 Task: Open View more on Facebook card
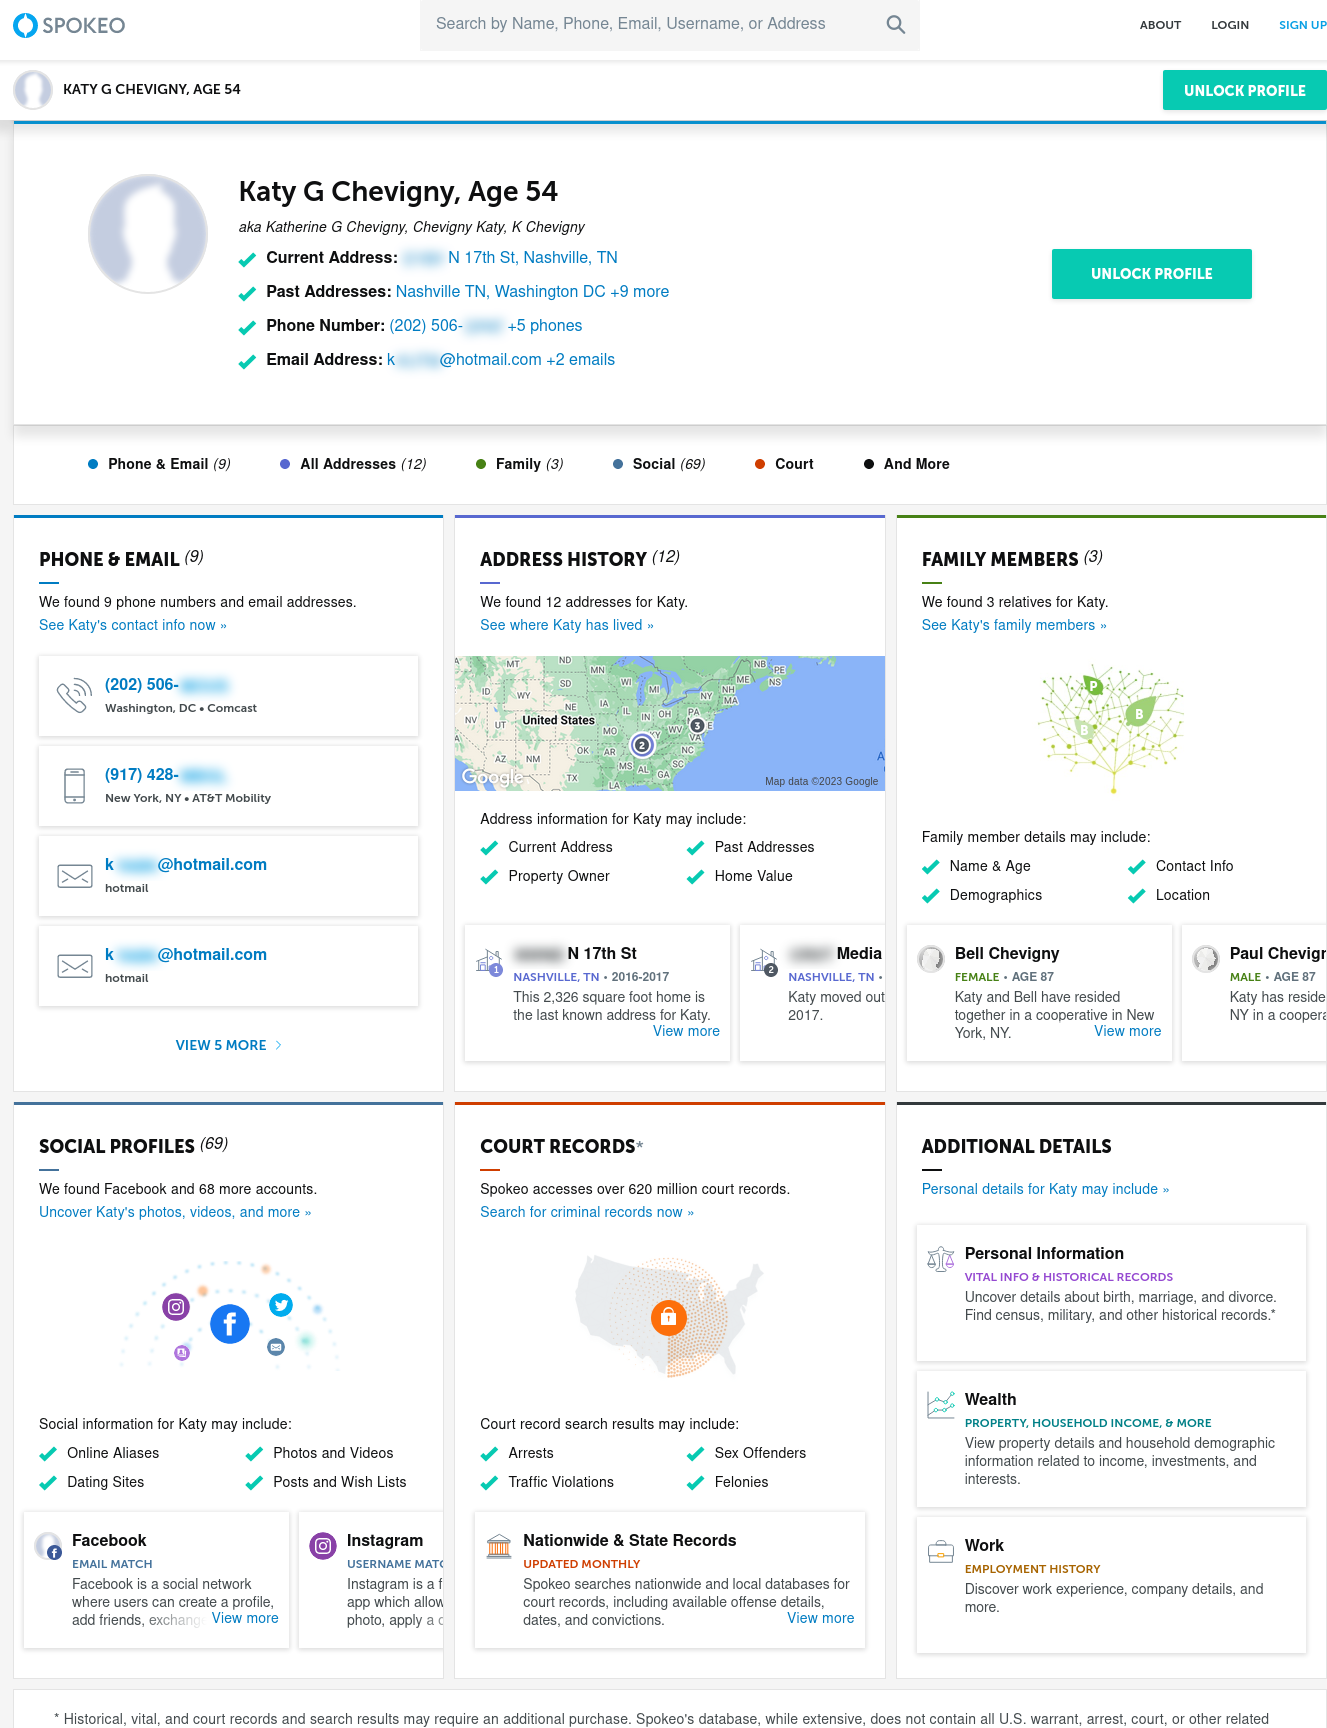point(245,1618)
